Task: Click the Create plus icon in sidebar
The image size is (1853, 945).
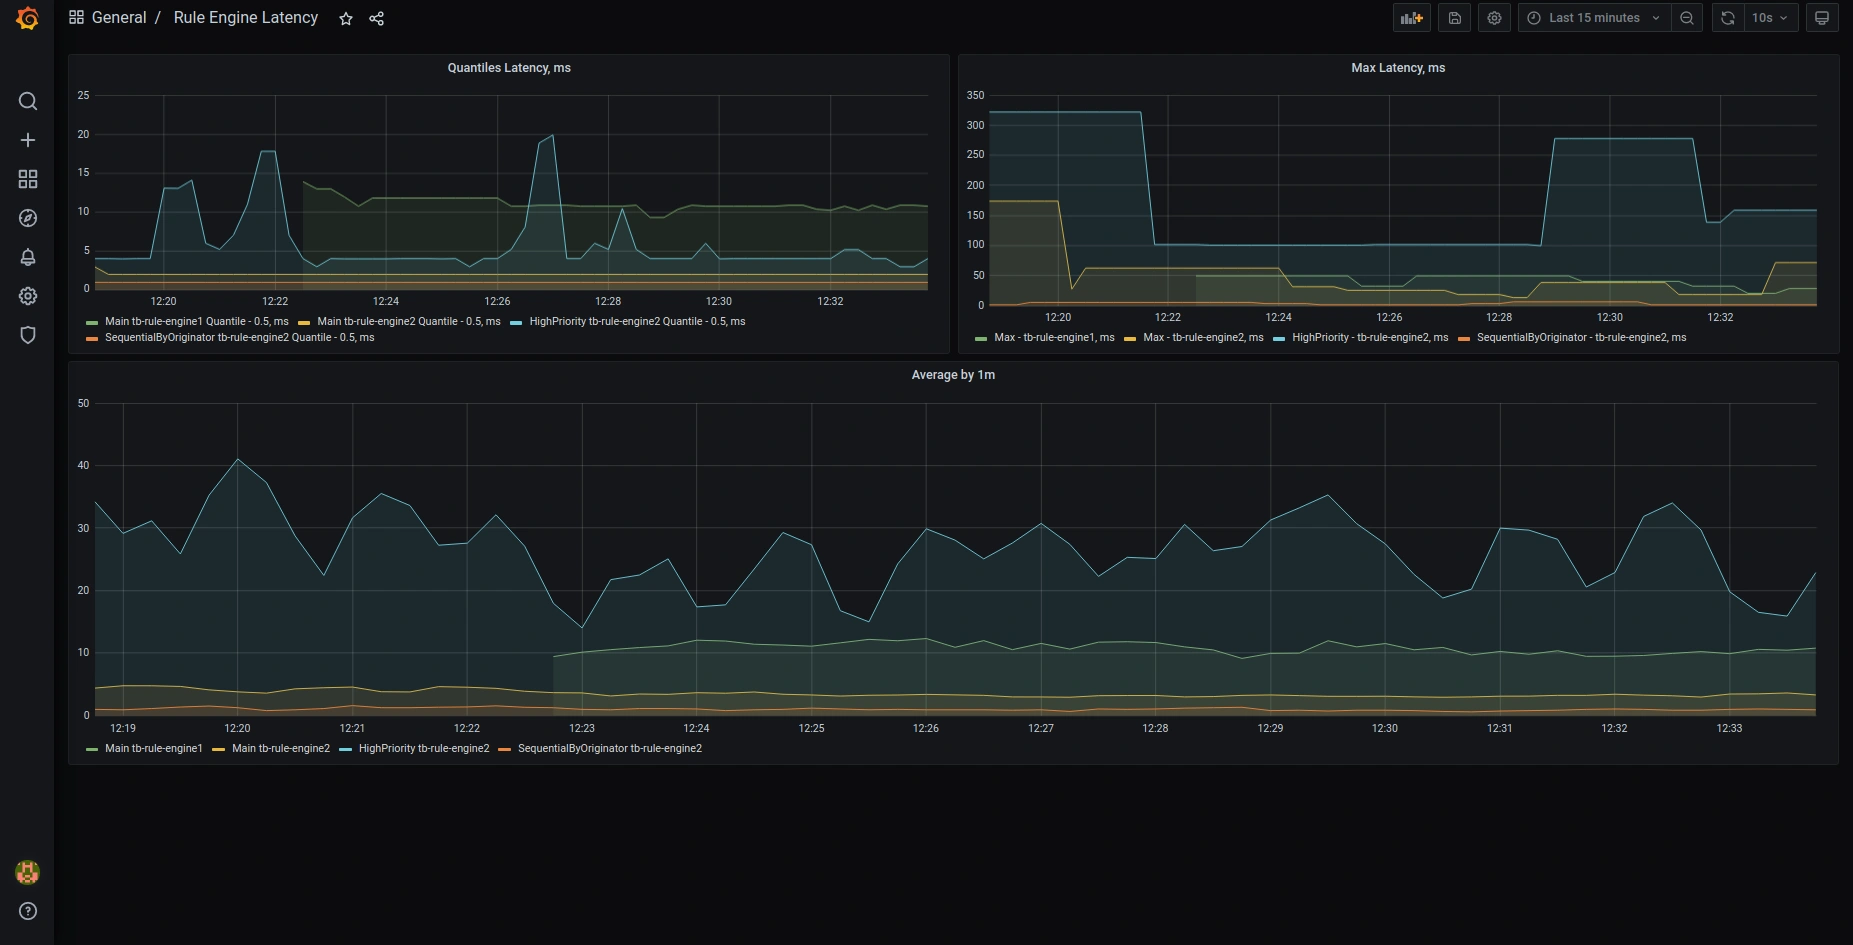Action: pyautogui.click(x=28, y=140)
